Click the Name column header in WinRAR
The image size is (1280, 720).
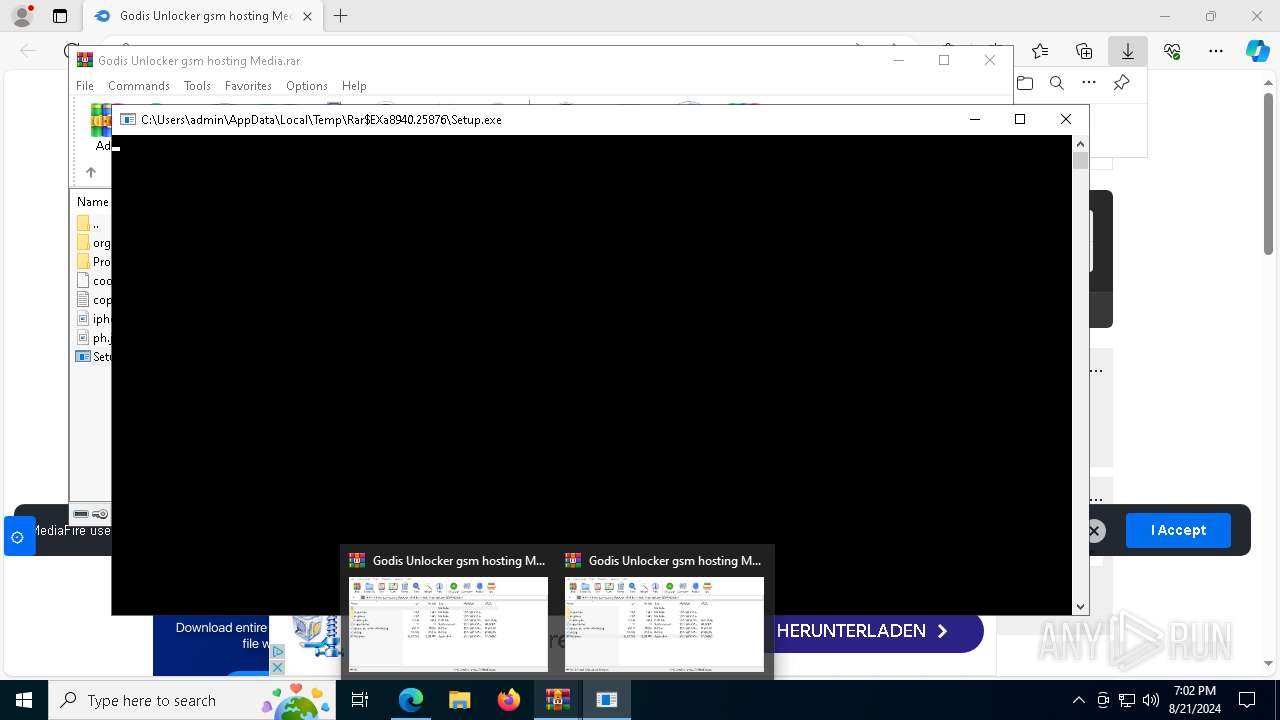point(92,202)
